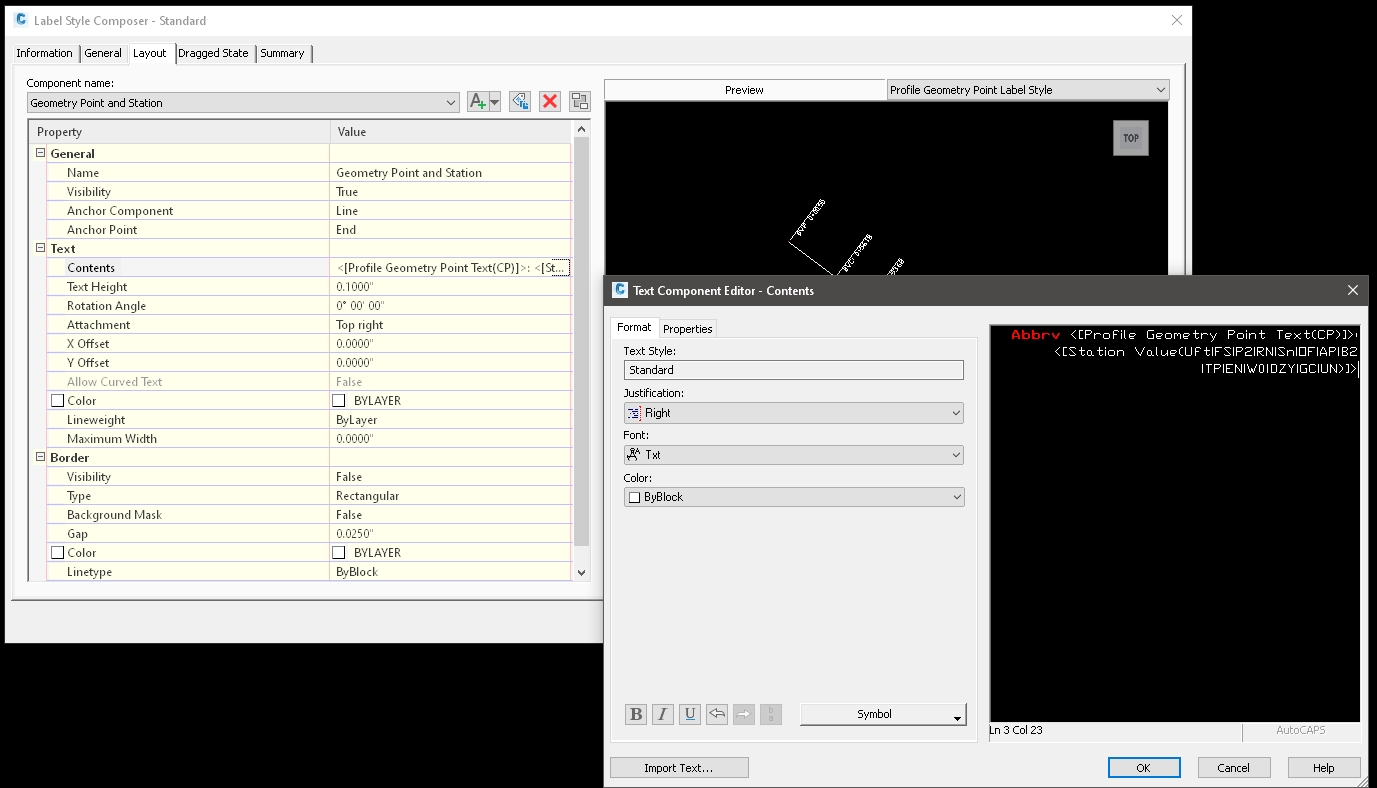The height and width of the screenshot is (788, 1377).
Task: Toggle the Border Color override checkbox
Action: (x=57, y=552)
